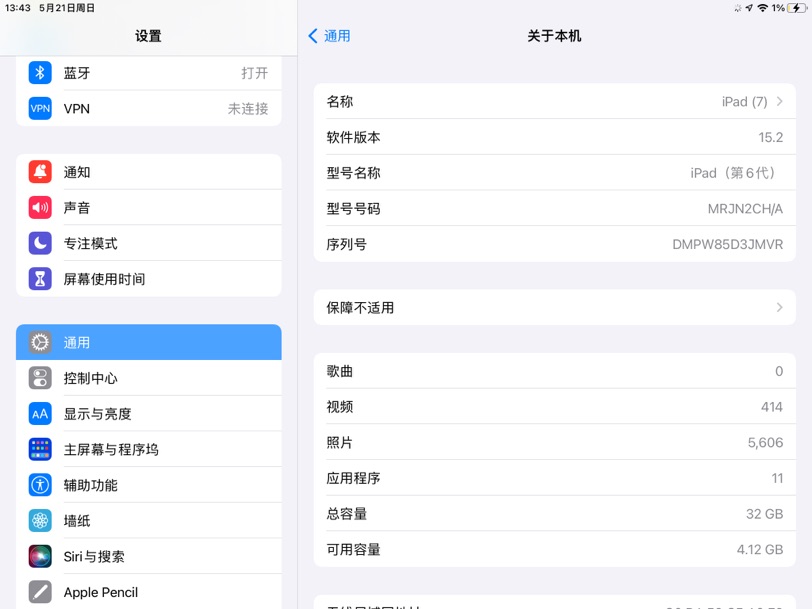Select the Display & Brightness AA icon
This screenshot has height=609, width=812.
coord(40,414)
